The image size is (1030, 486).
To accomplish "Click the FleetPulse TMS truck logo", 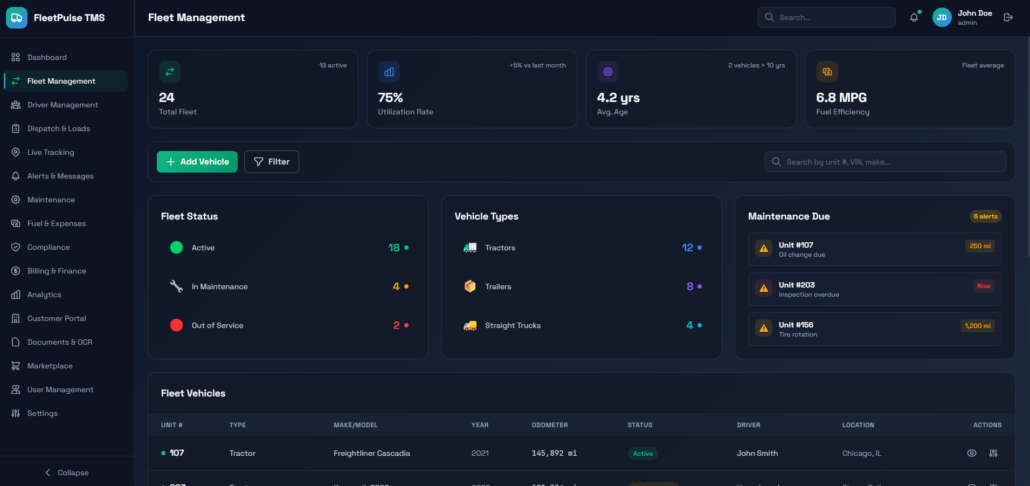I will click(x=17, y=18).
